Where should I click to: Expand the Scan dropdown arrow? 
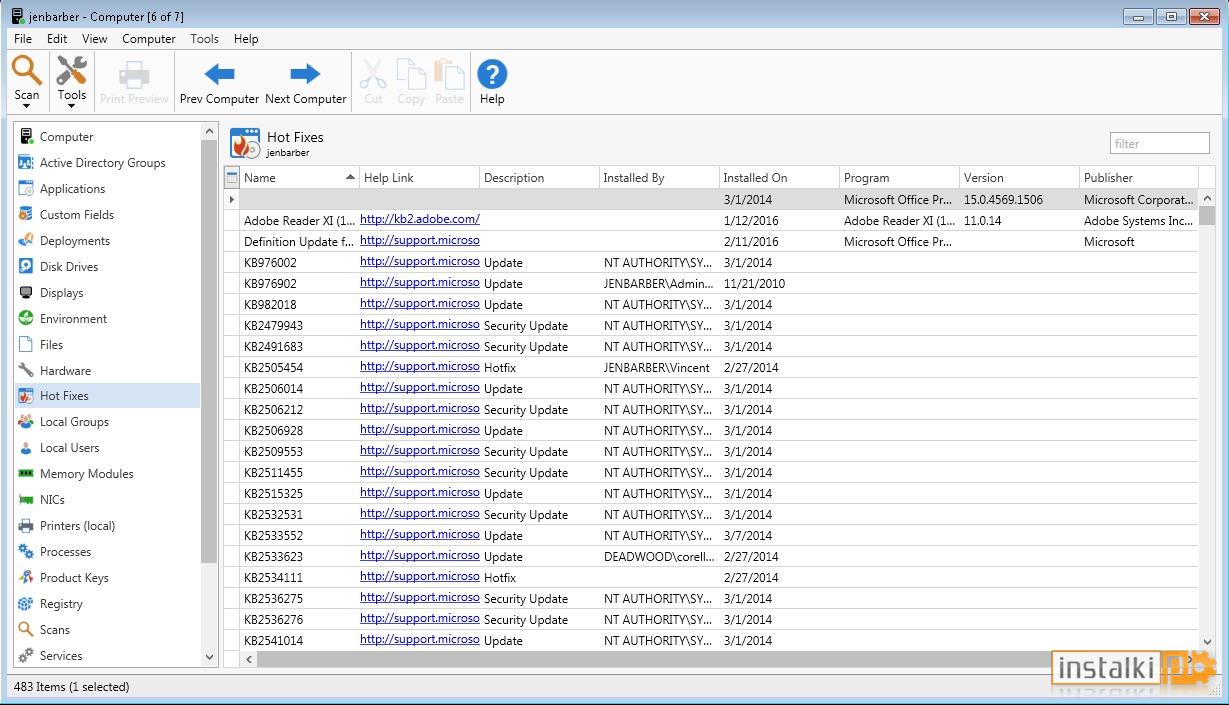[x=27, y=107]
